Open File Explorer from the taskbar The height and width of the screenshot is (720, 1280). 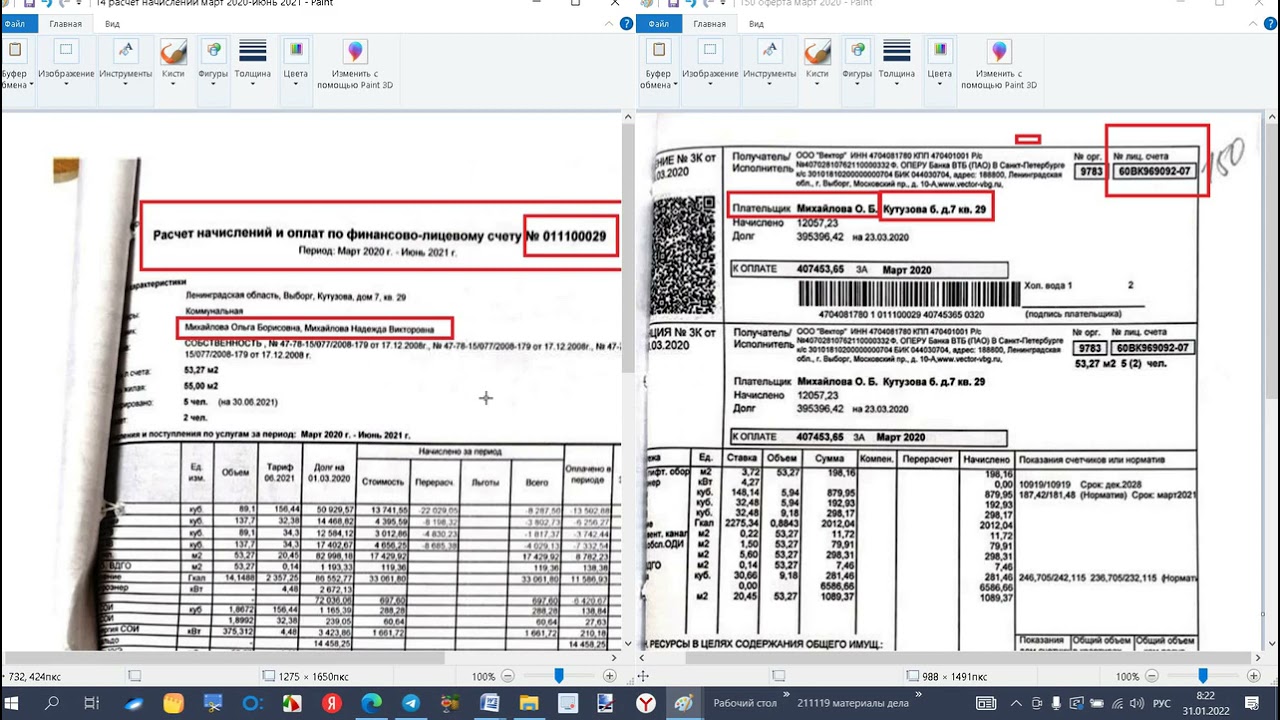[x=529, y=704]
